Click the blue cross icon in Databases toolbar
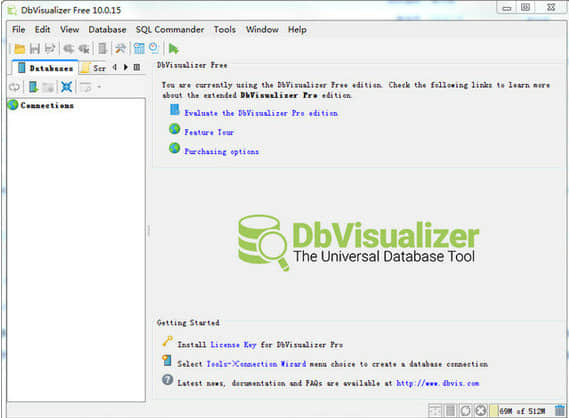The image size is (569, 418). click(x=66, y=87)
